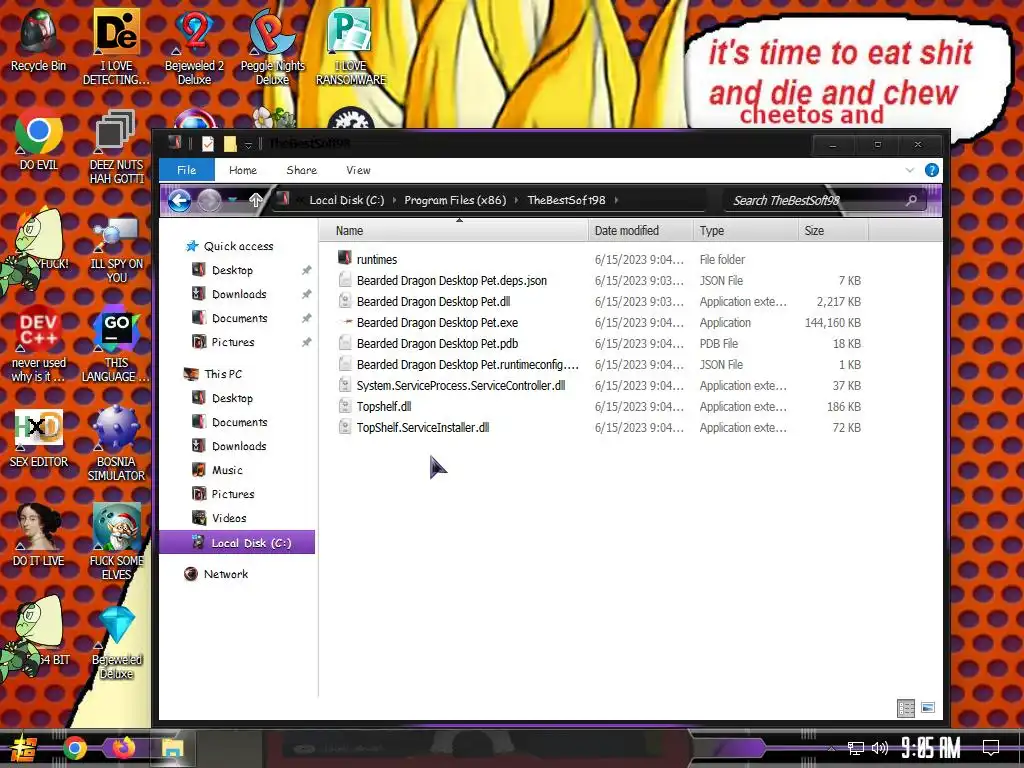
Task: Open the File ribbon tab
Action: click(187, 170)
